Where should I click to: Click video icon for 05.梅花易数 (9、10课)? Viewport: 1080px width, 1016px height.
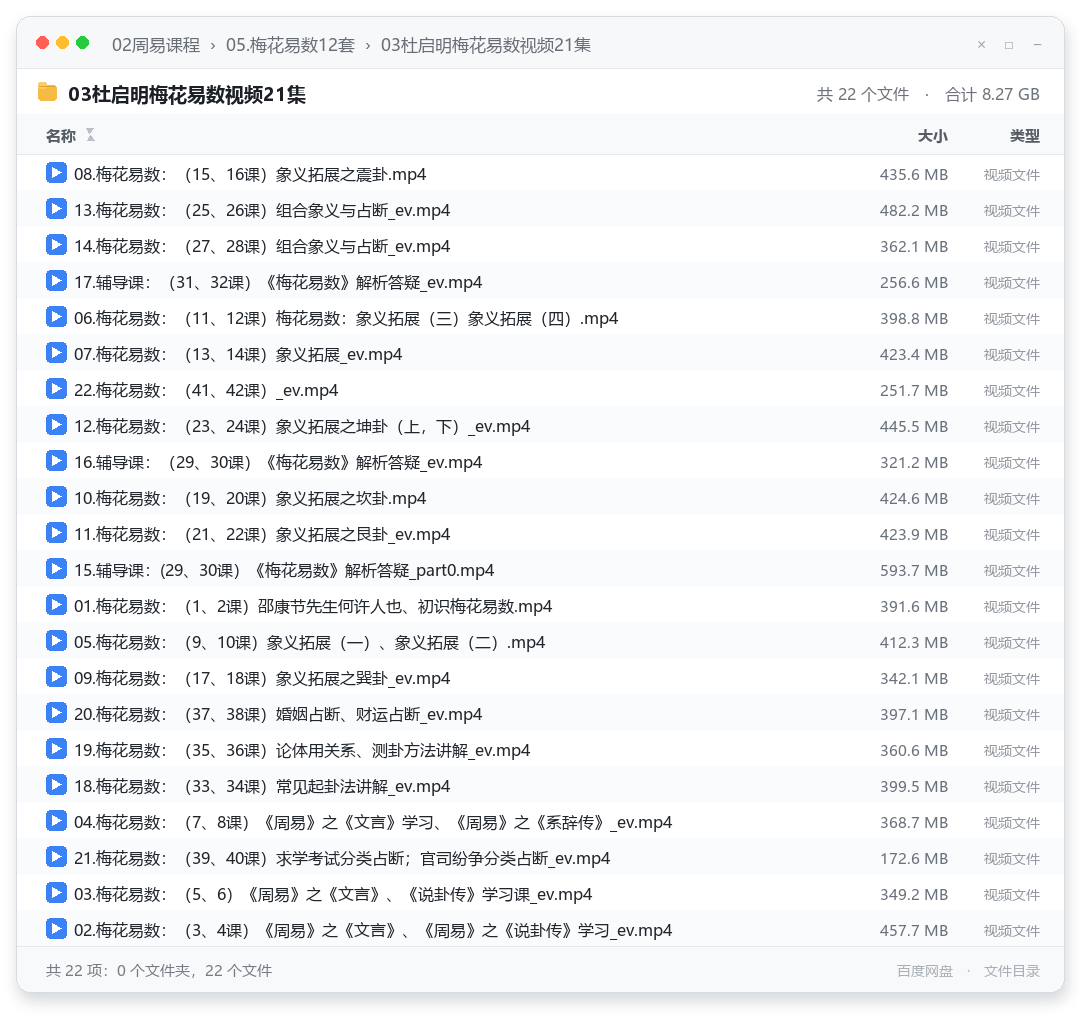point(56,641)
